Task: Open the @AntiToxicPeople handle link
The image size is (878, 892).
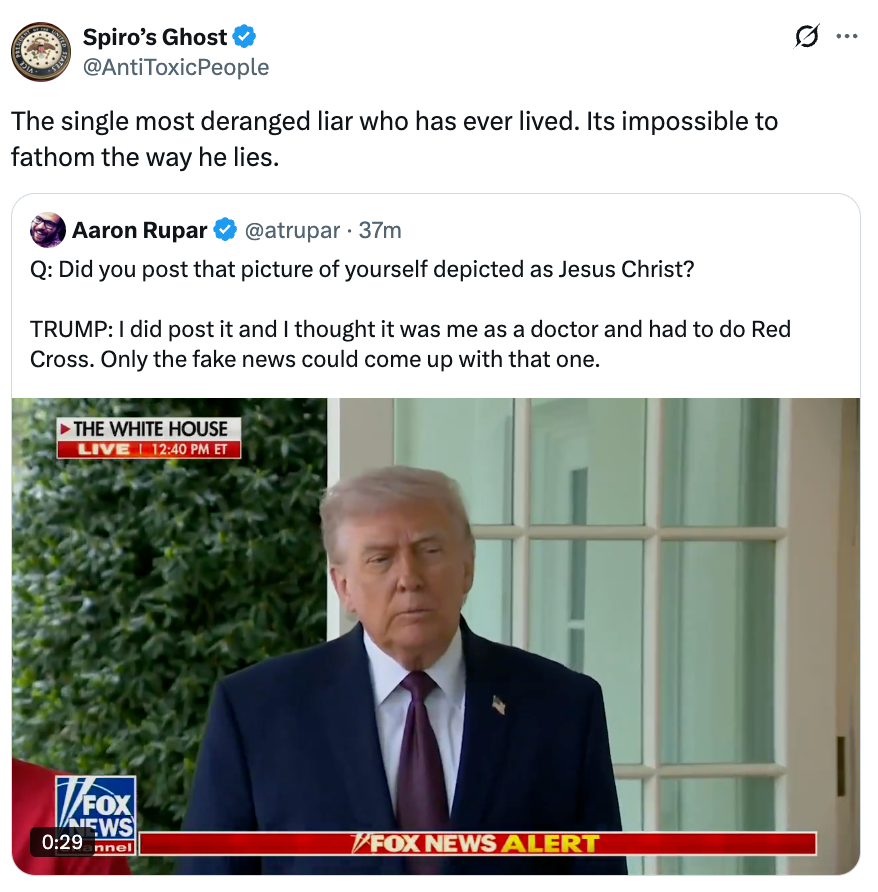Action: 176,67
